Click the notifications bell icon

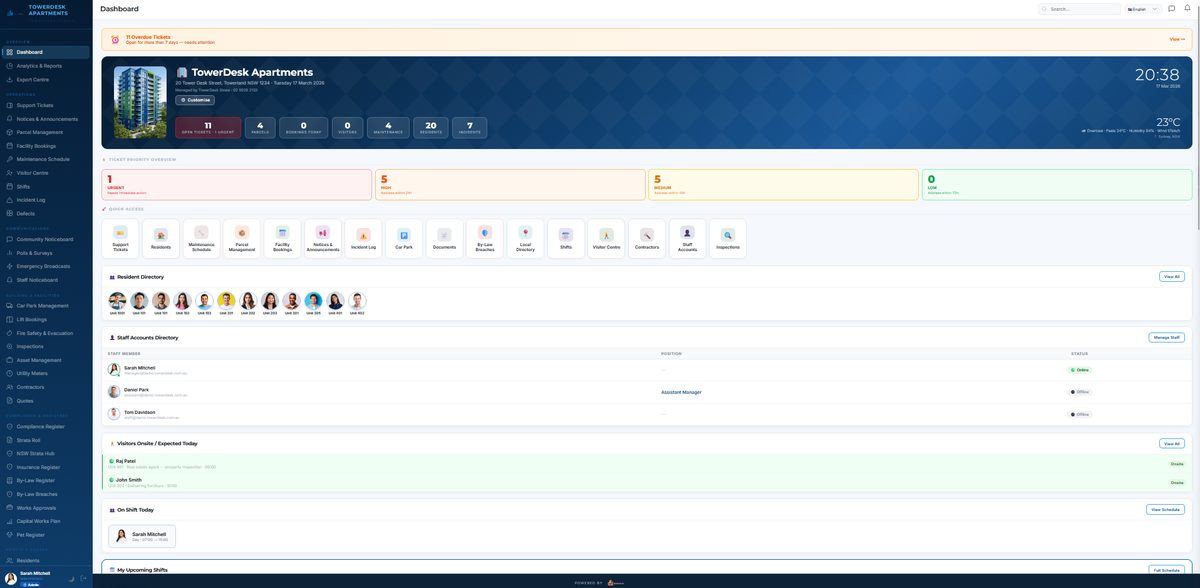[1185, 6]
